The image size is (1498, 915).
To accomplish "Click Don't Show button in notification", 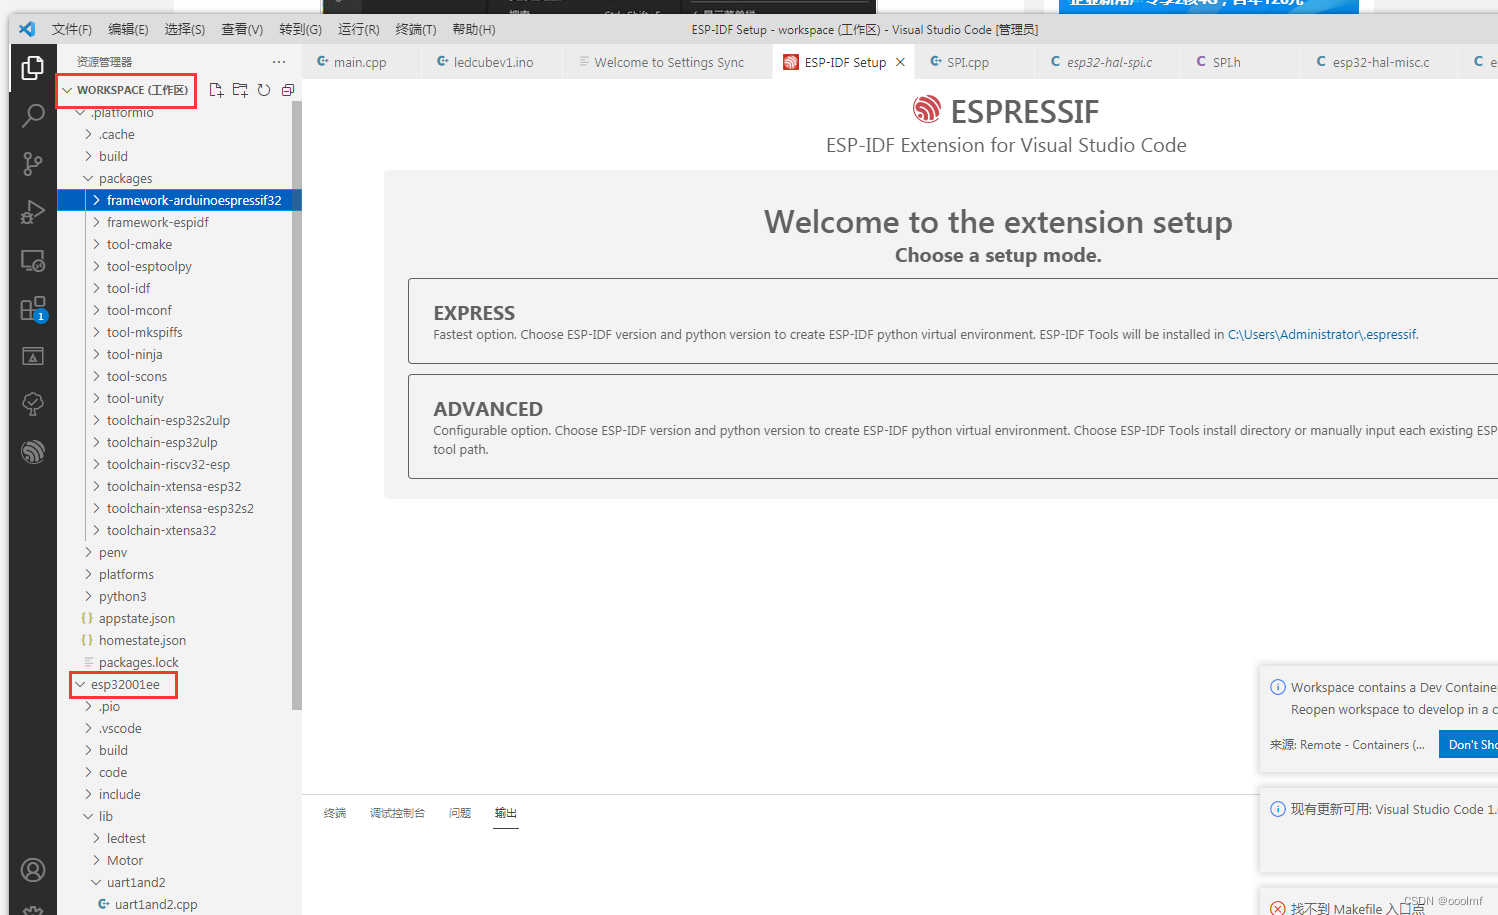I will tap(1468, 744).
